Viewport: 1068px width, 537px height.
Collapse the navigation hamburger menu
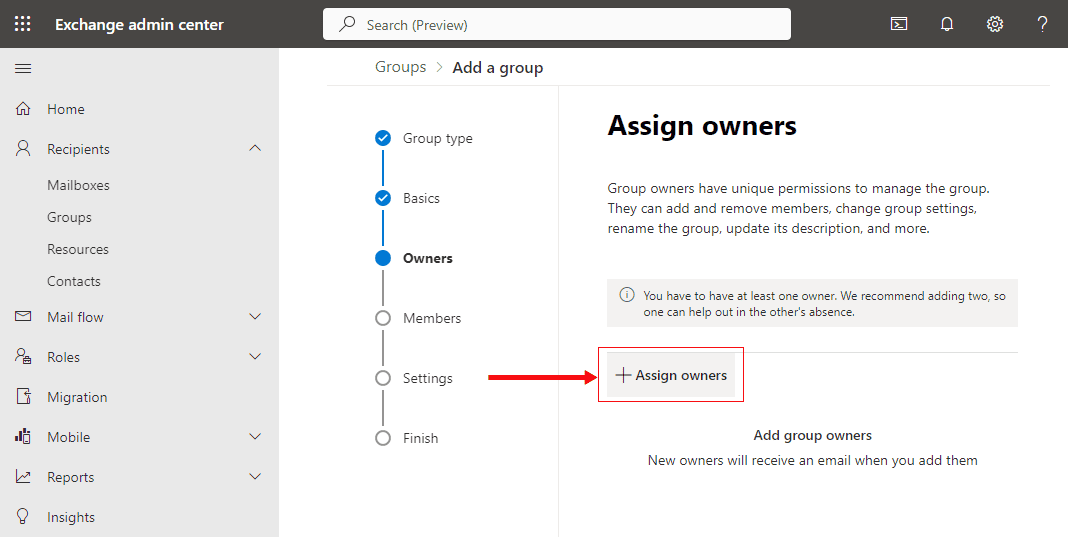pos(23,69)
